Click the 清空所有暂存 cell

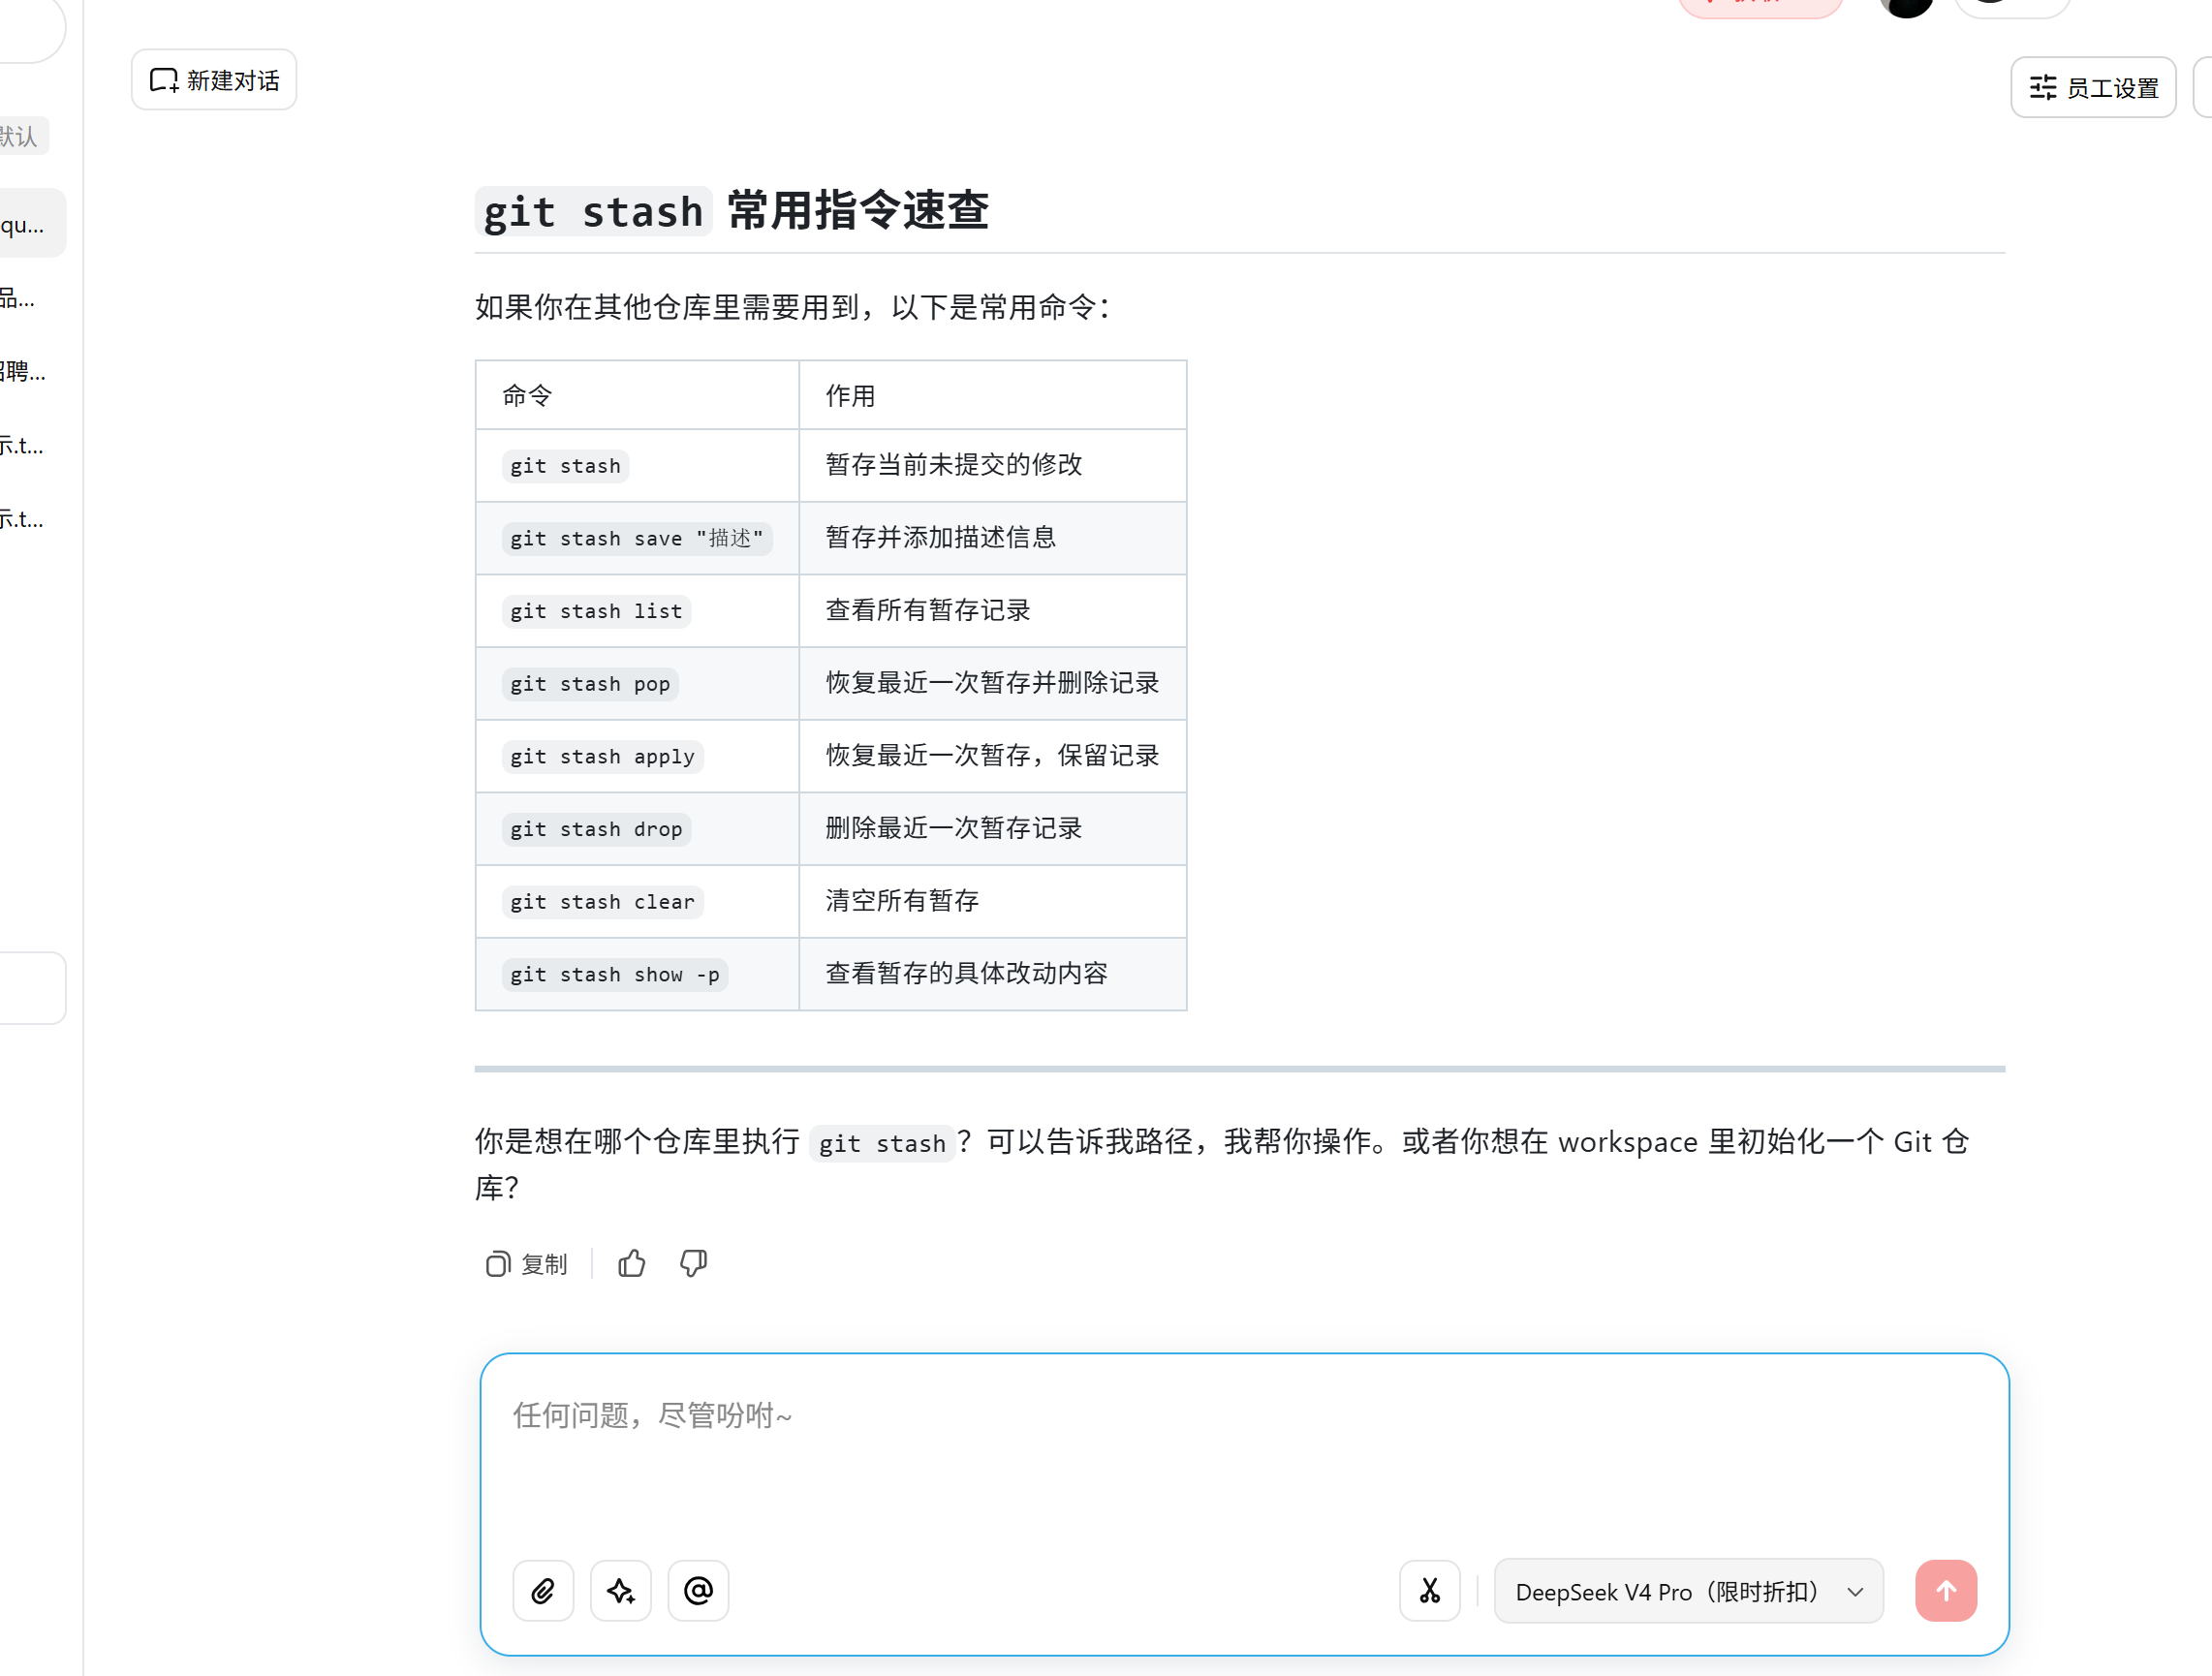click(993, 902)
